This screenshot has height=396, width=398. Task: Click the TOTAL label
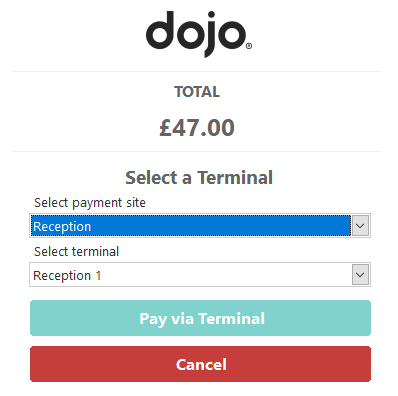click(197, 92)
